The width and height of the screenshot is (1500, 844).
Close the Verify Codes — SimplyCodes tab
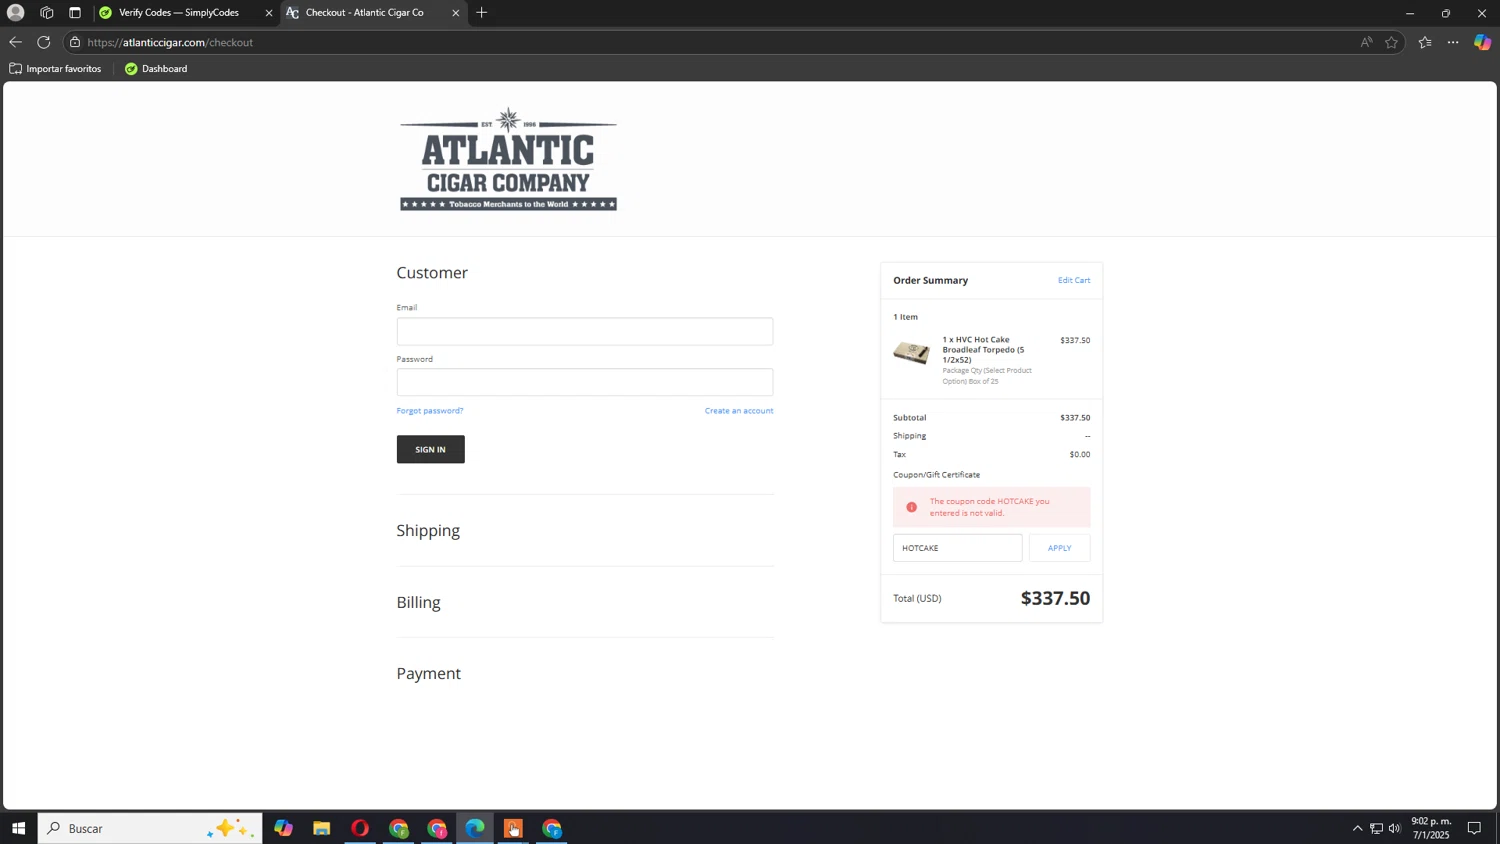click(x=268, y=13)
